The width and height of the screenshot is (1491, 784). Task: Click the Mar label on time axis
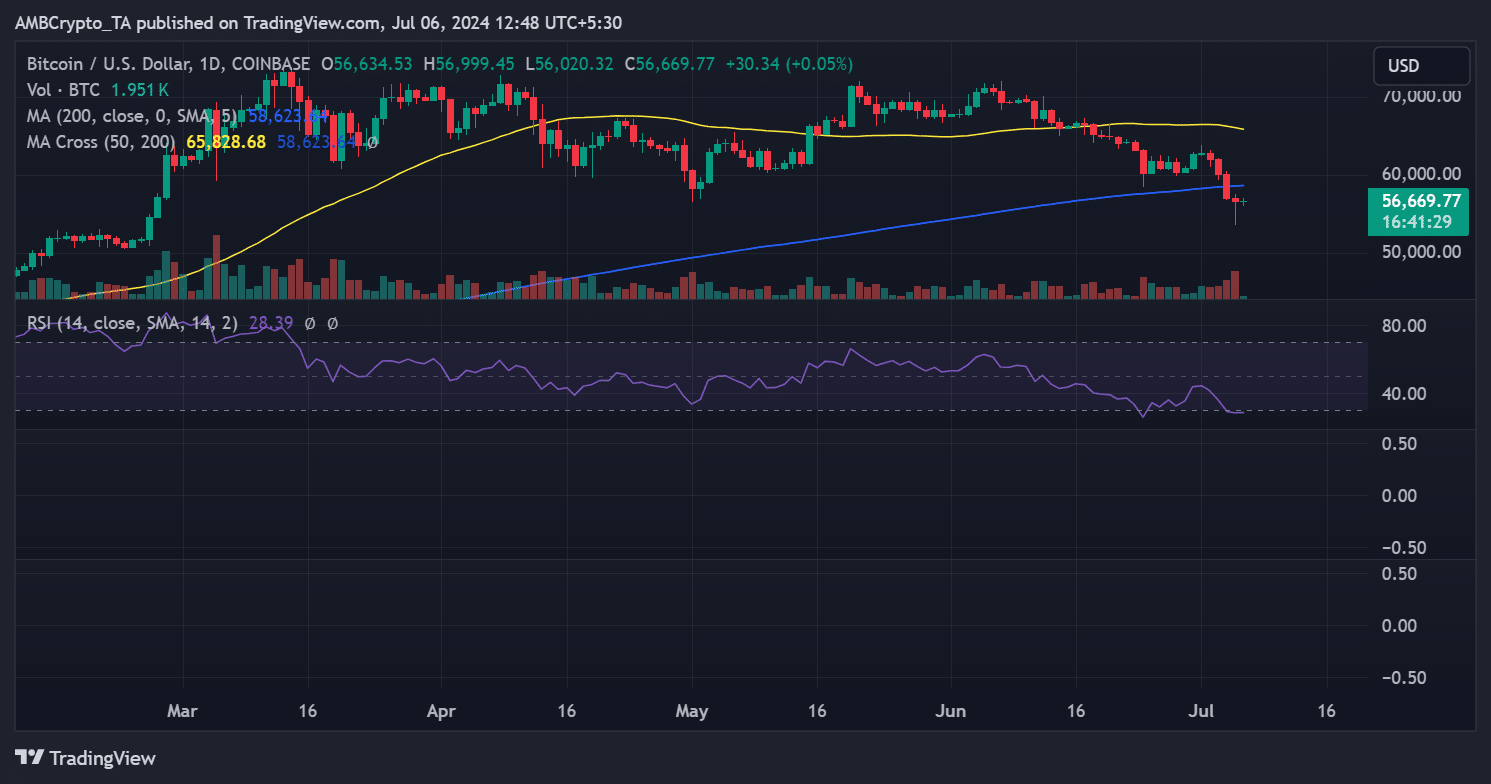click(x=182, y=712)
